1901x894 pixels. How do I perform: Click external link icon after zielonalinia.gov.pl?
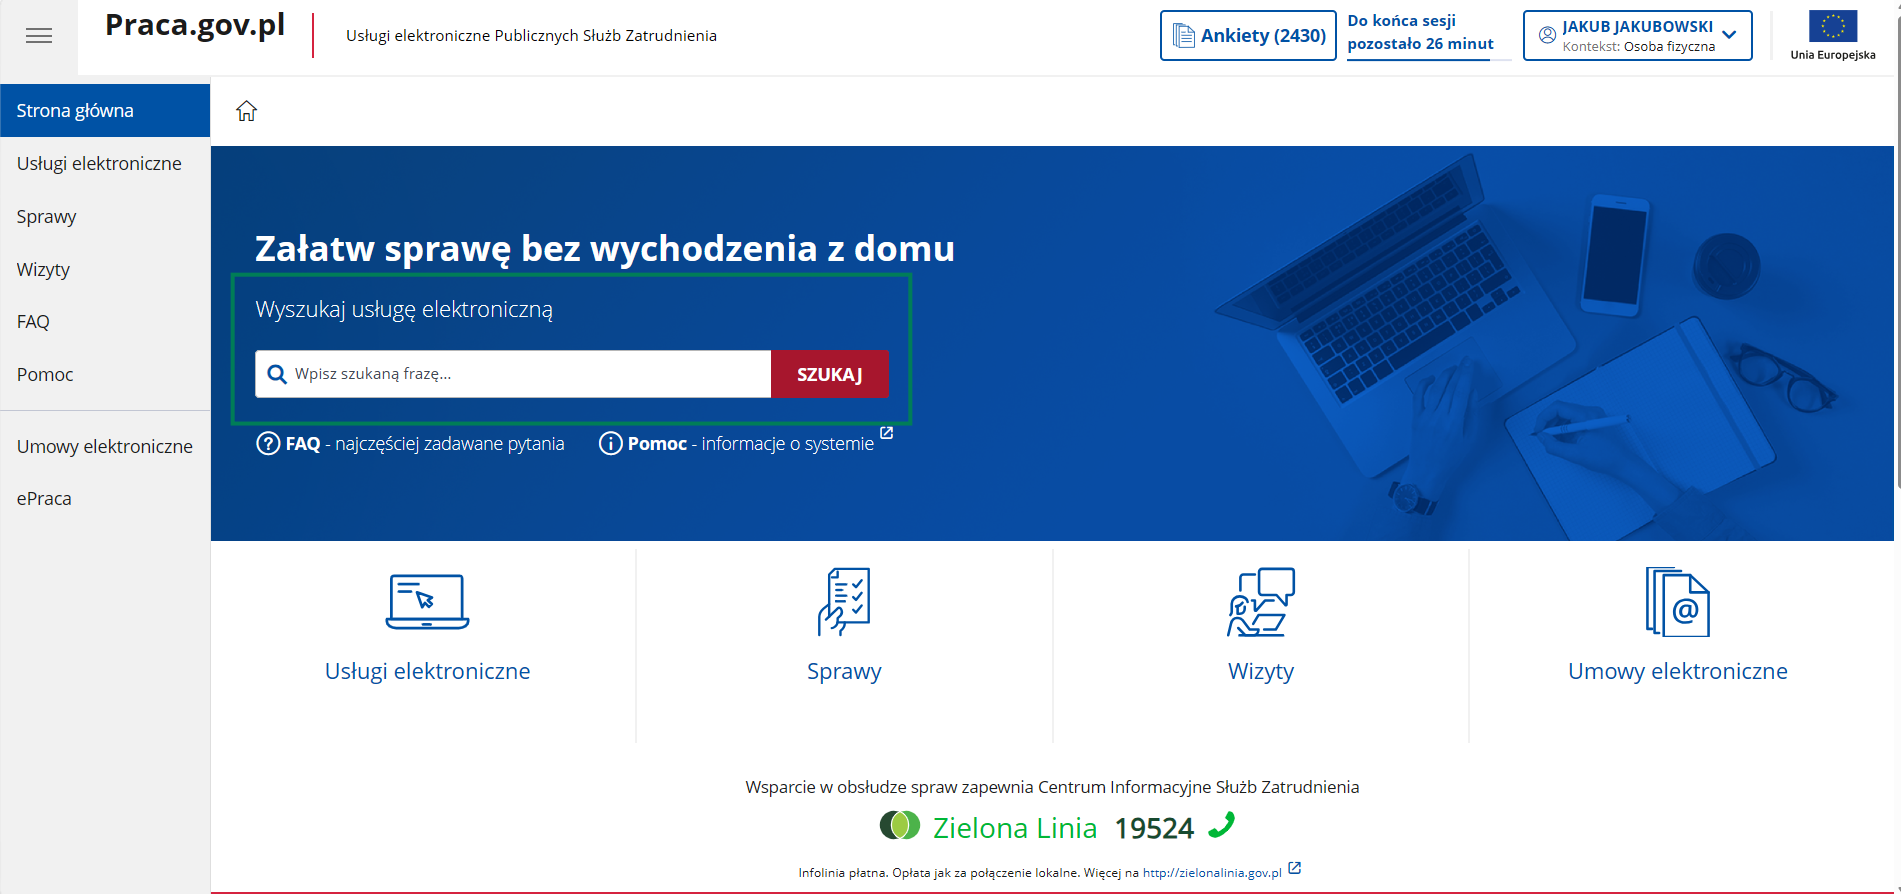click(1295, 868)
